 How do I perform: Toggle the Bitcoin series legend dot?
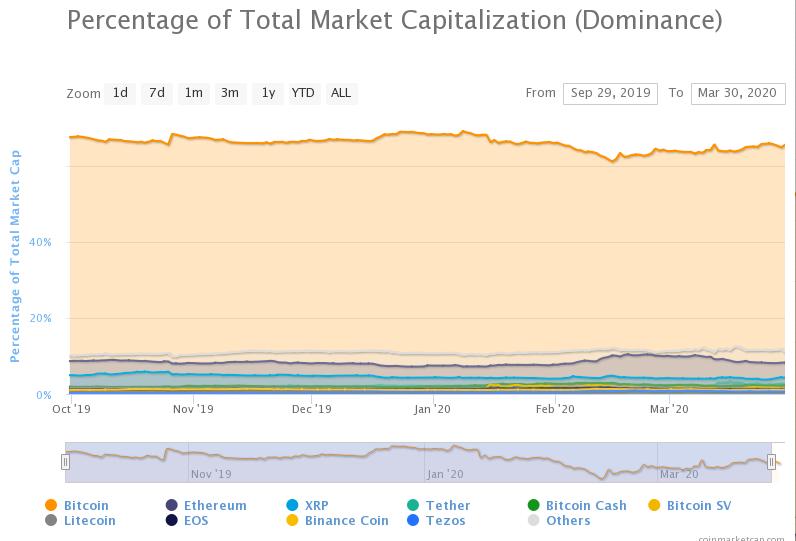click(51, 505)
